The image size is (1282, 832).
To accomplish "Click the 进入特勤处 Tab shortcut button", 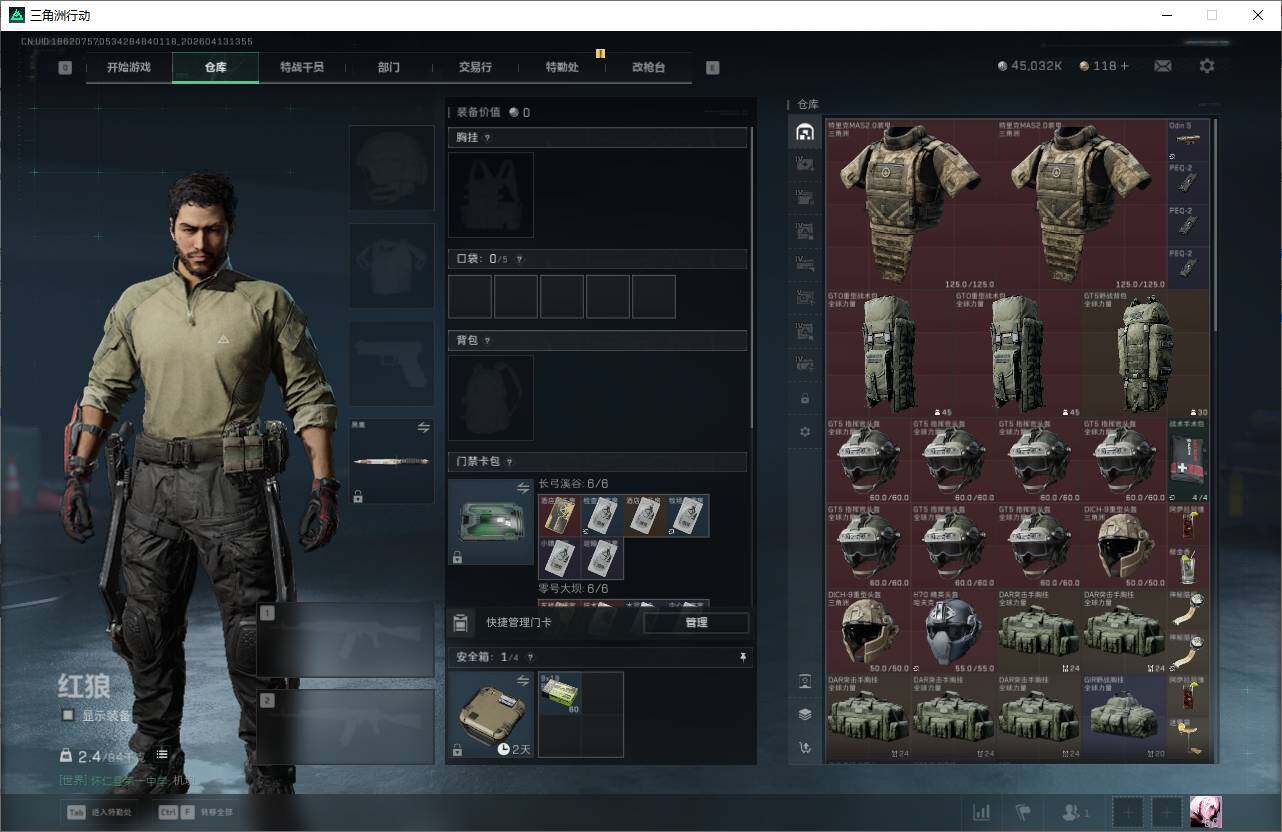I will click(x=99, y=812).
